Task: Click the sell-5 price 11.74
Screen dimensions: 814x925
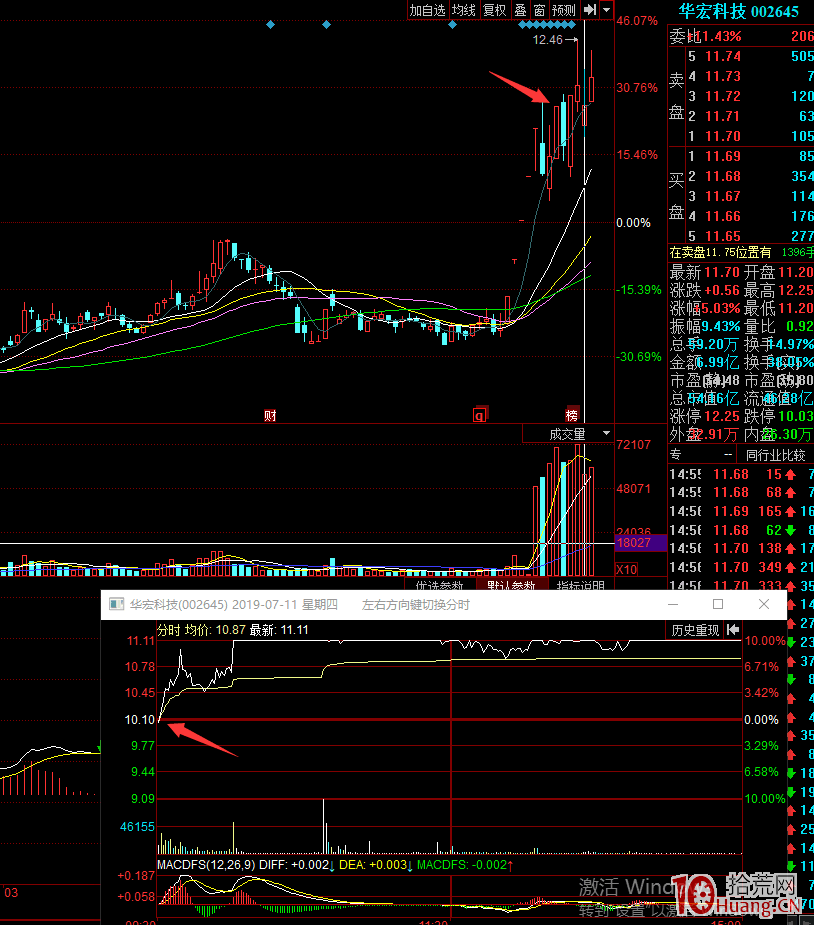Action: click(723, 56)
